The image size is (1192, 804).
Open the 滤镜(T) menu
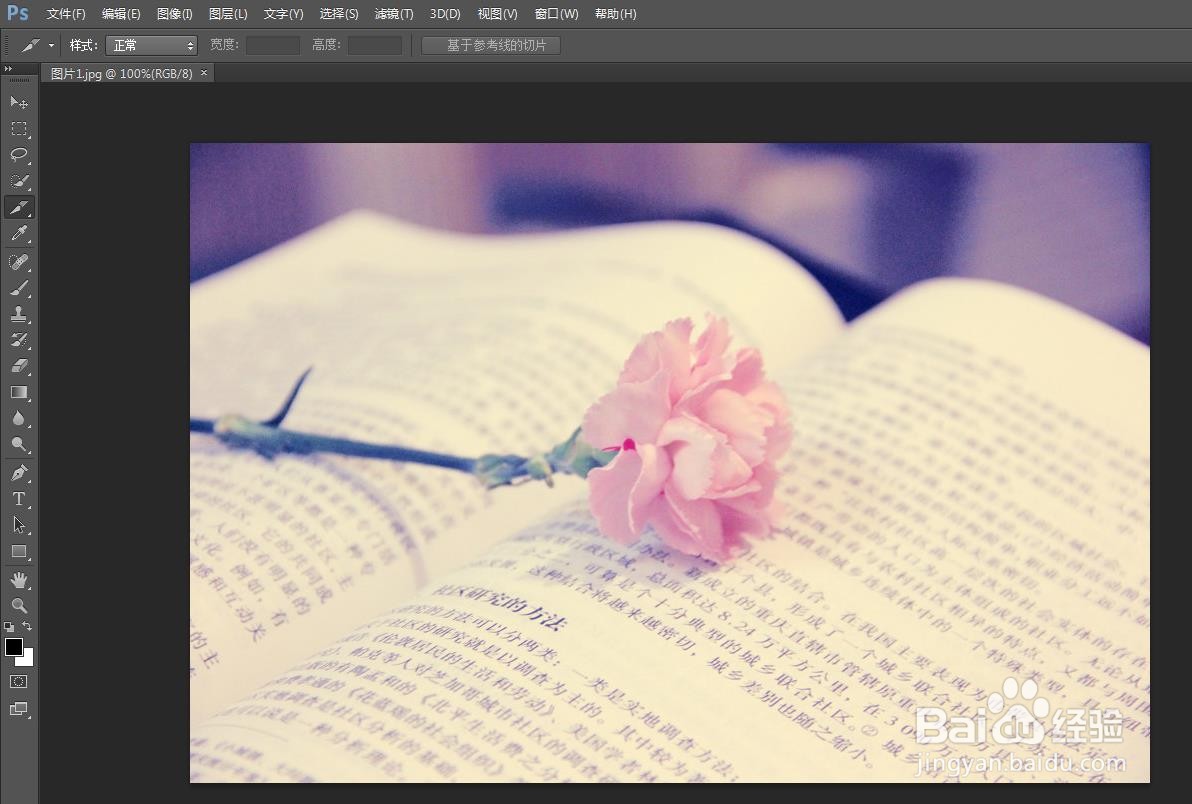point(394,14)
